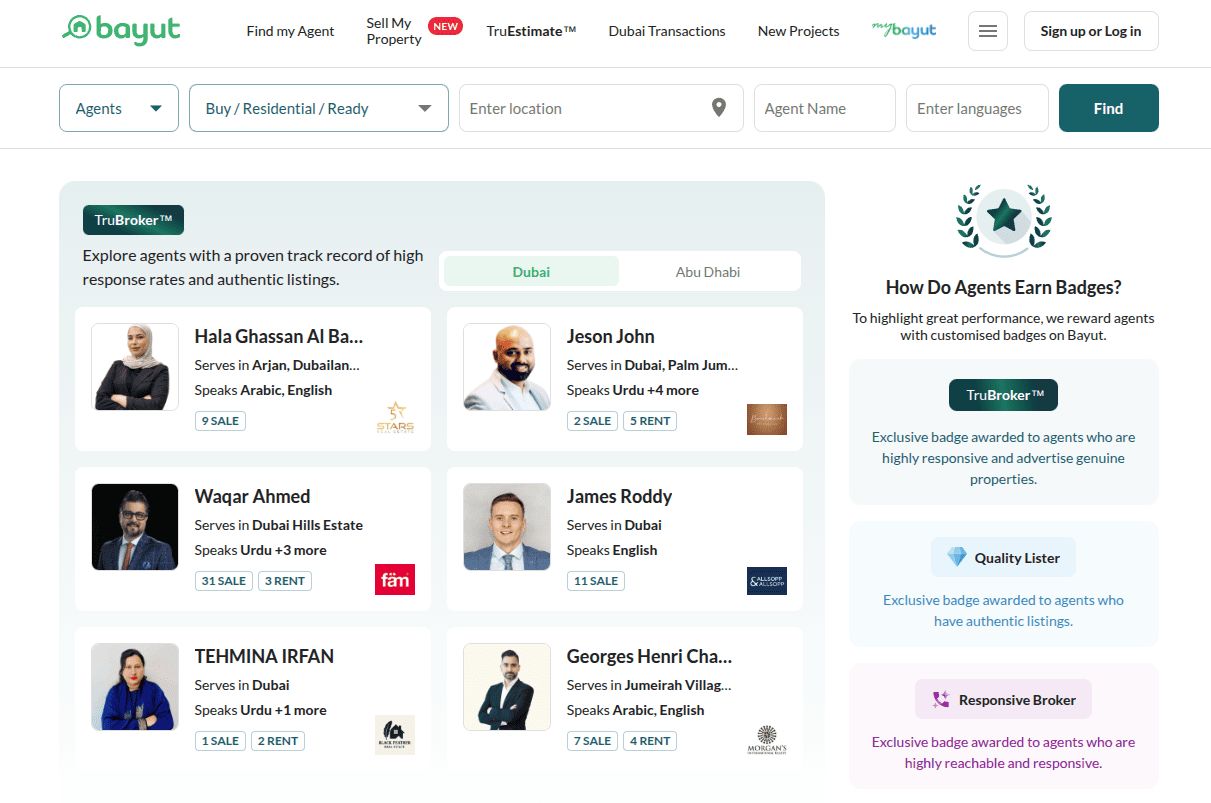The height and width of the screenshot is (803, 1211).
Task: Open the hamburger menu icon
Action: [x=987, y=31]
